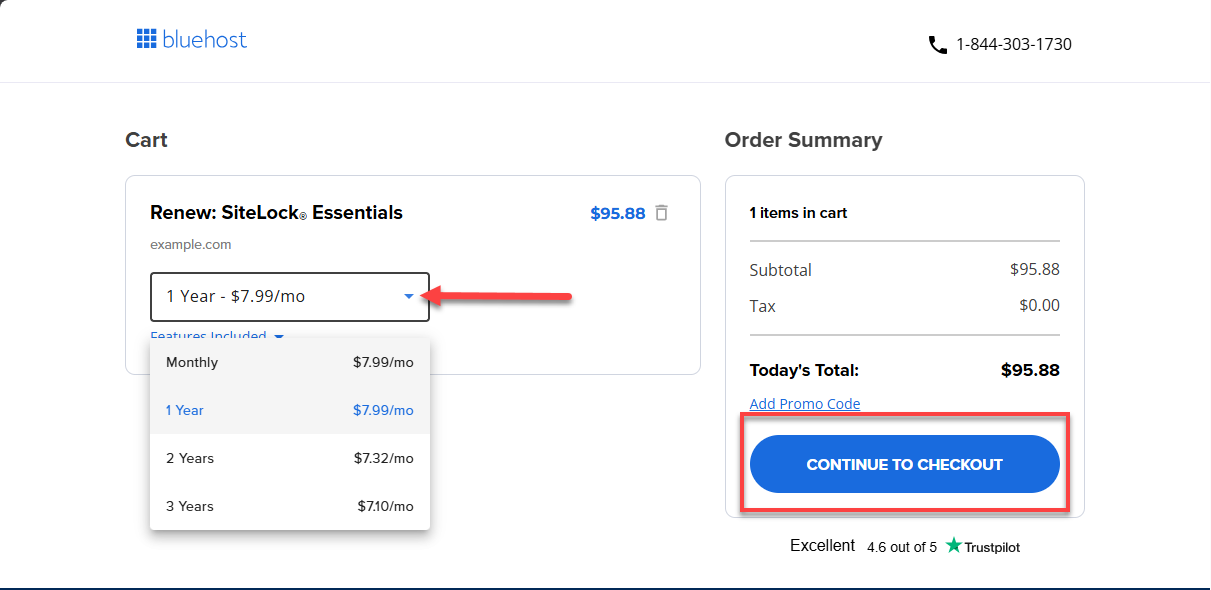The image size is (1211, 590).
Task: Click the Bluehost grid logo icon
Action: (x=147, y=39)
